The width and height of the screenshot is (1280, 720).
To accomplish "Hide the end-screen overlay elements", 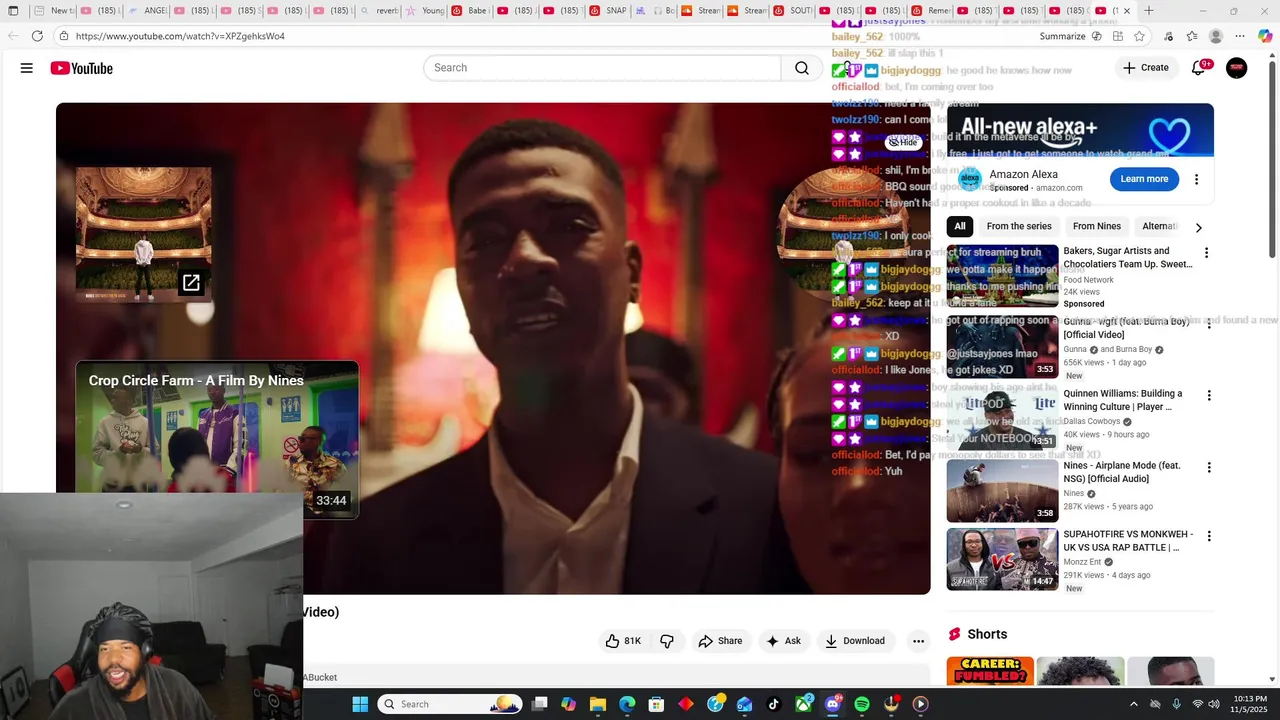I will tap(903, 142).
